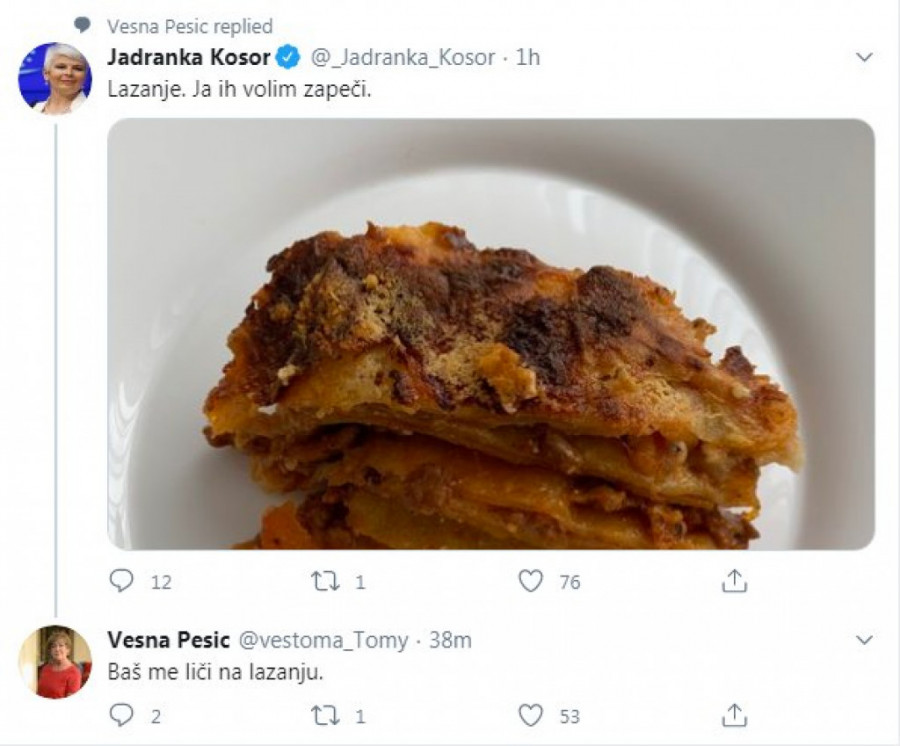Click Vesna Pesic's profile avatar
The image size is (900, 746).
click(x=54, y=662)
